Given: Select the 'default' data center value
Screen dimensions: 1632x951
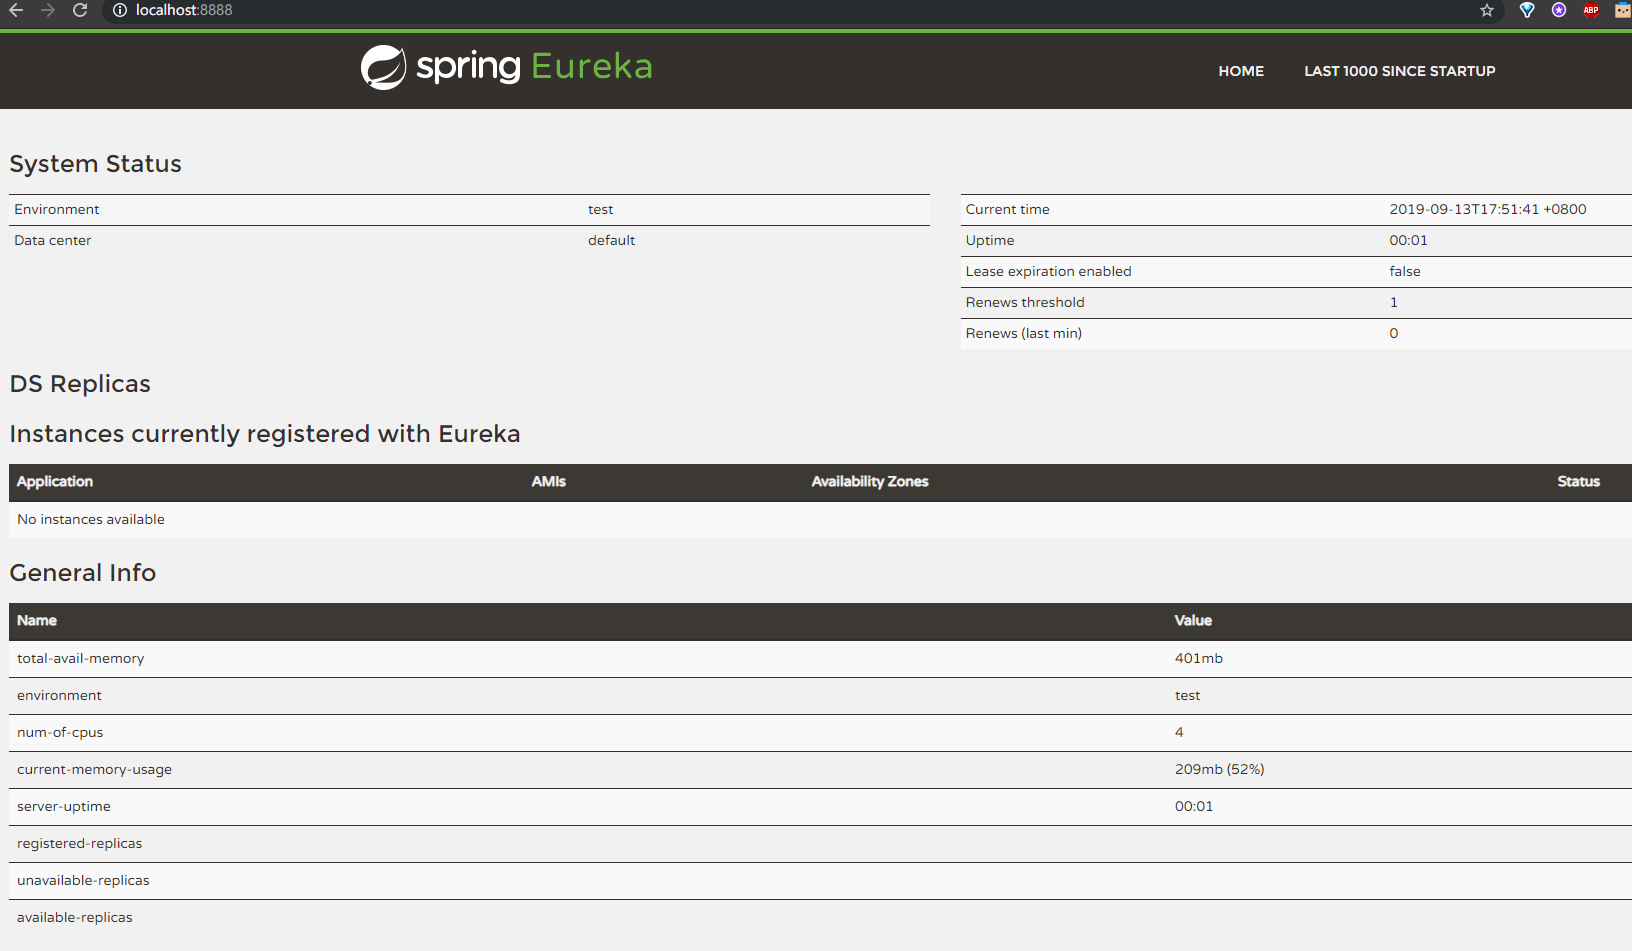Looking at the screenshot, I should tap(611, 241).
